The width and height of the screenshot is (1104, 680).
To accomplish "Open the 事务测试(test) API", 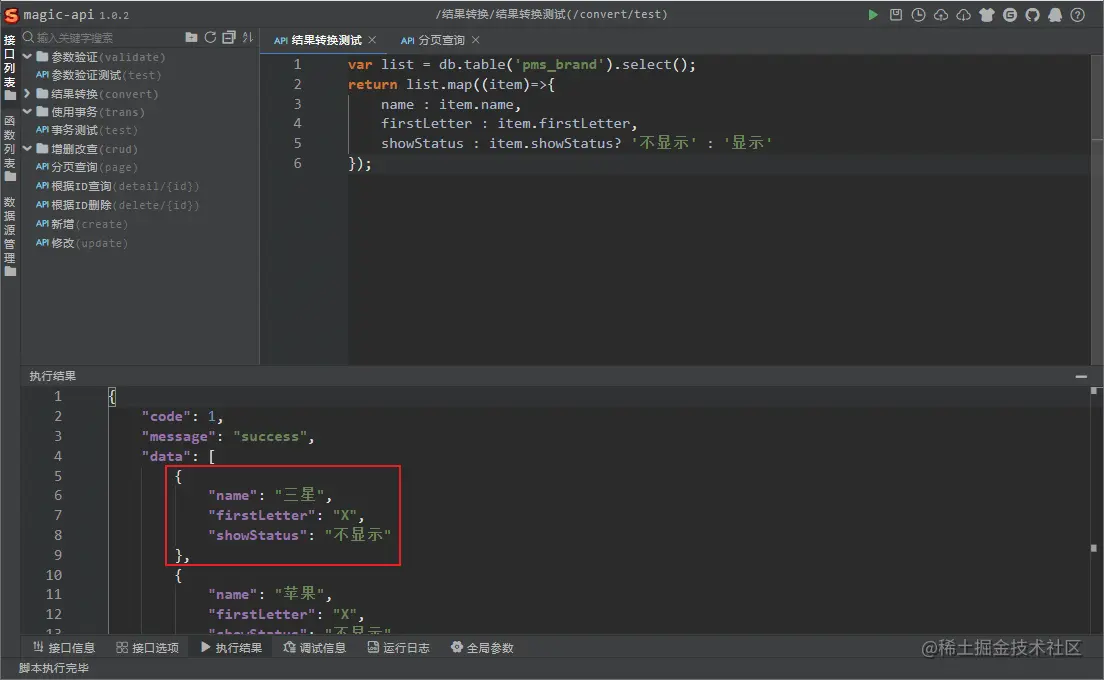I will point(87,130).
